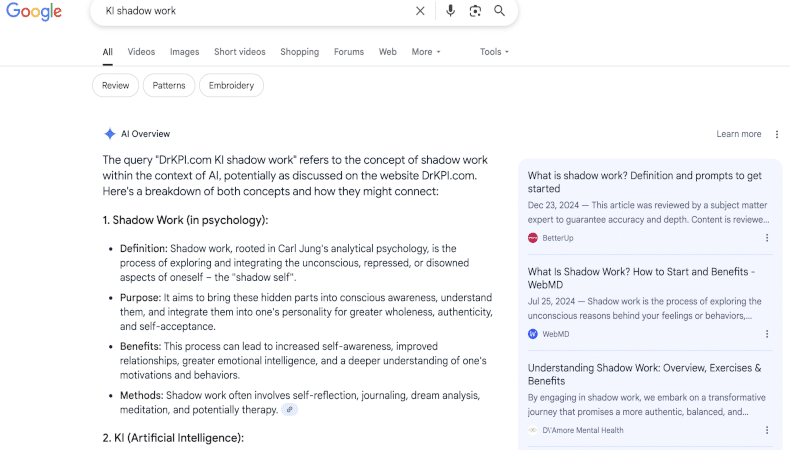790x450 pixels.
Task: Click the 'BetterUp' source name
Action: tap(558, 238)
